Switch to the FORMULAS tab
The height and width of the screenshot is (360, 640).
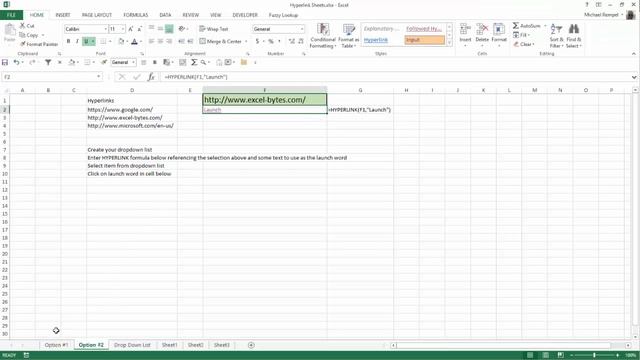click(x=136, y=15)
